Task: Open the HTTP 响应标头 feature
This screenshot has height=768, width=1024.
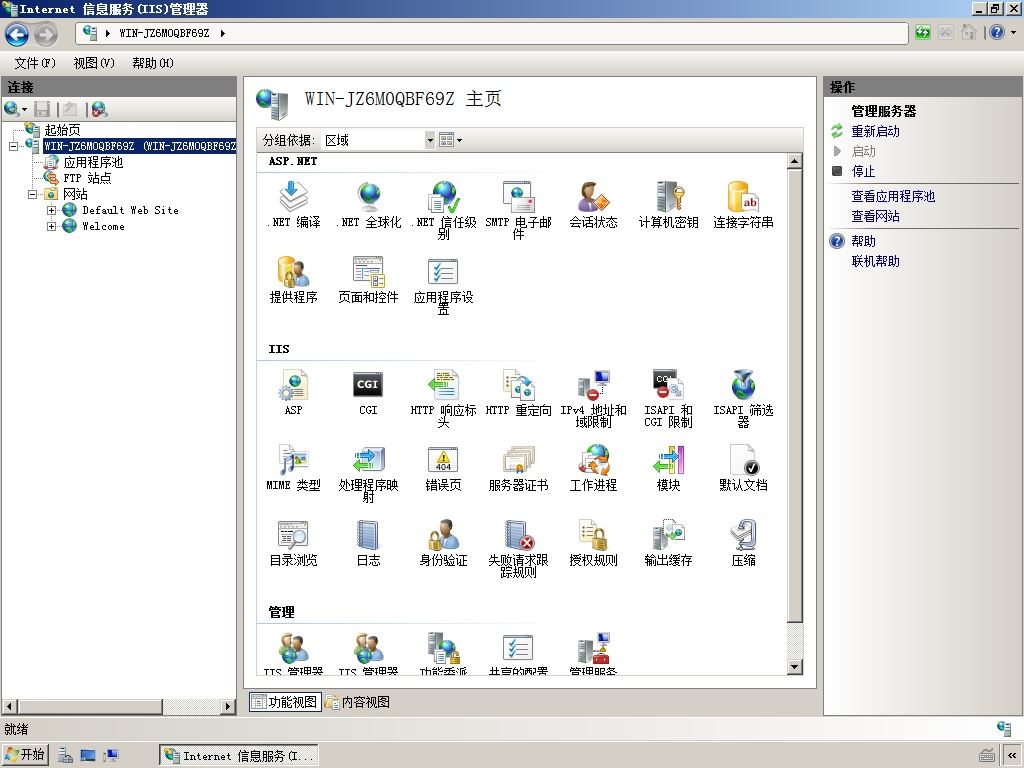Action: pyautogui.click(x=443, y=398)
